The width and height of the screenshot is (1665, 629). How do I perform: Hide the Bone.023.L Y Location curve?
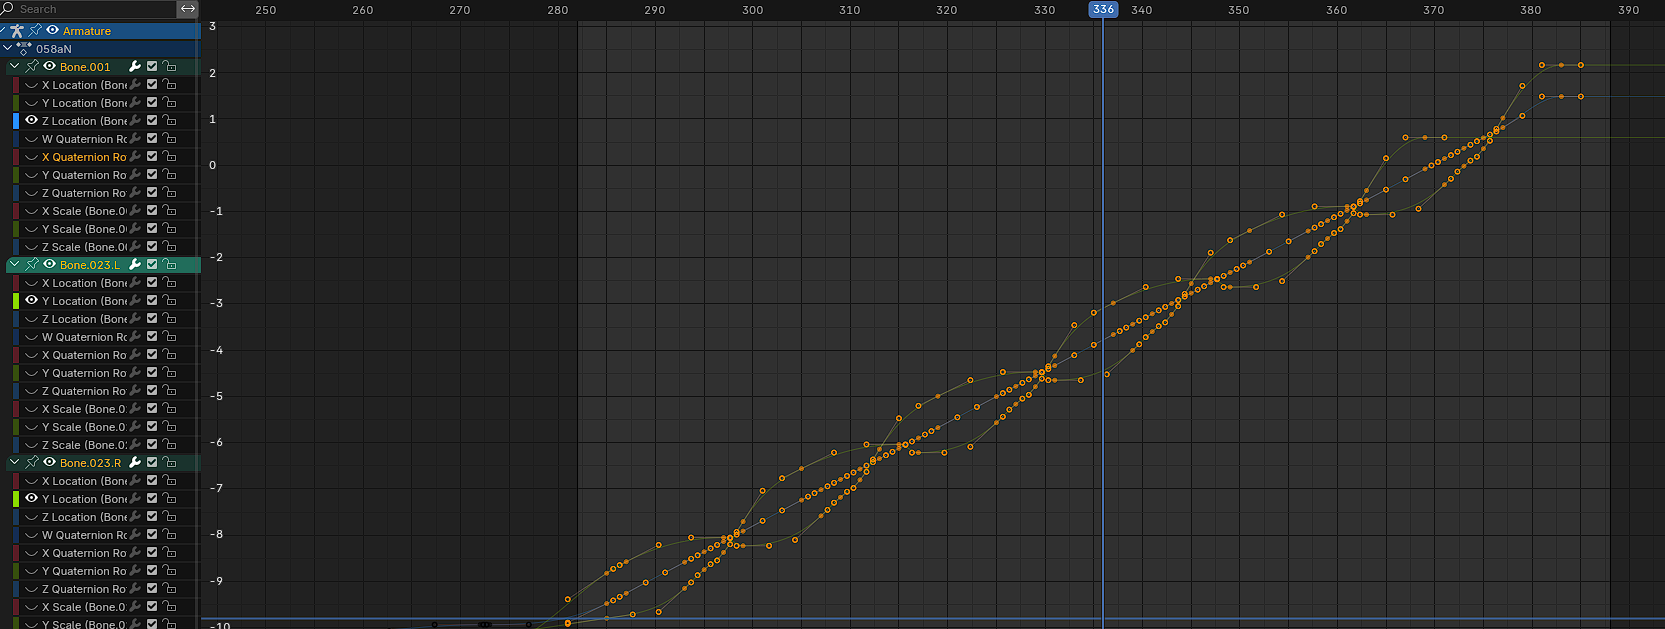click(x=31, y=301)
